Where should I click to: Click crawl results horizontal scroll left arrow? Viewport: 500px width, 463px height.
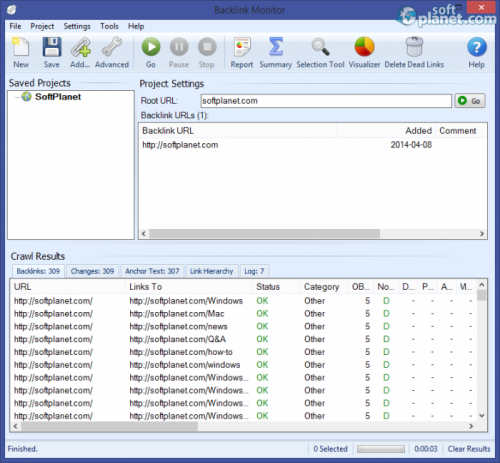click(15, 426)
